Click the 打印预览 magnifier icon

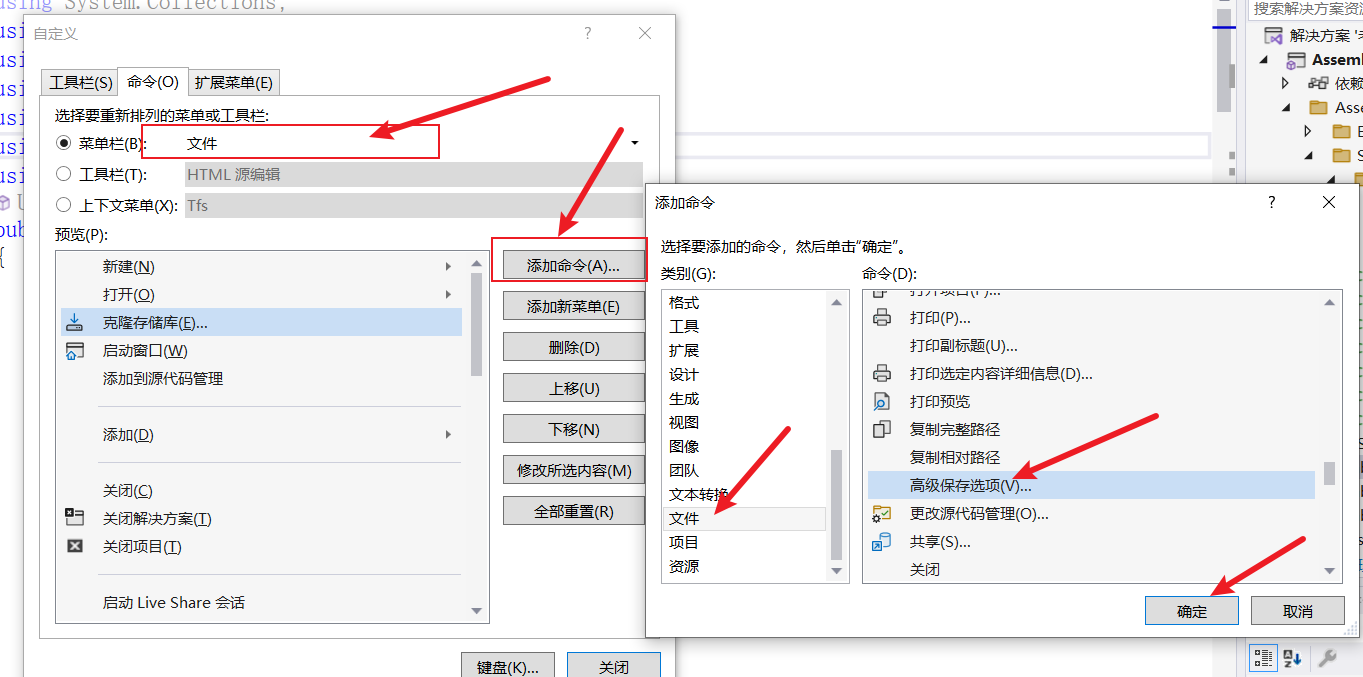coord(882,402)
